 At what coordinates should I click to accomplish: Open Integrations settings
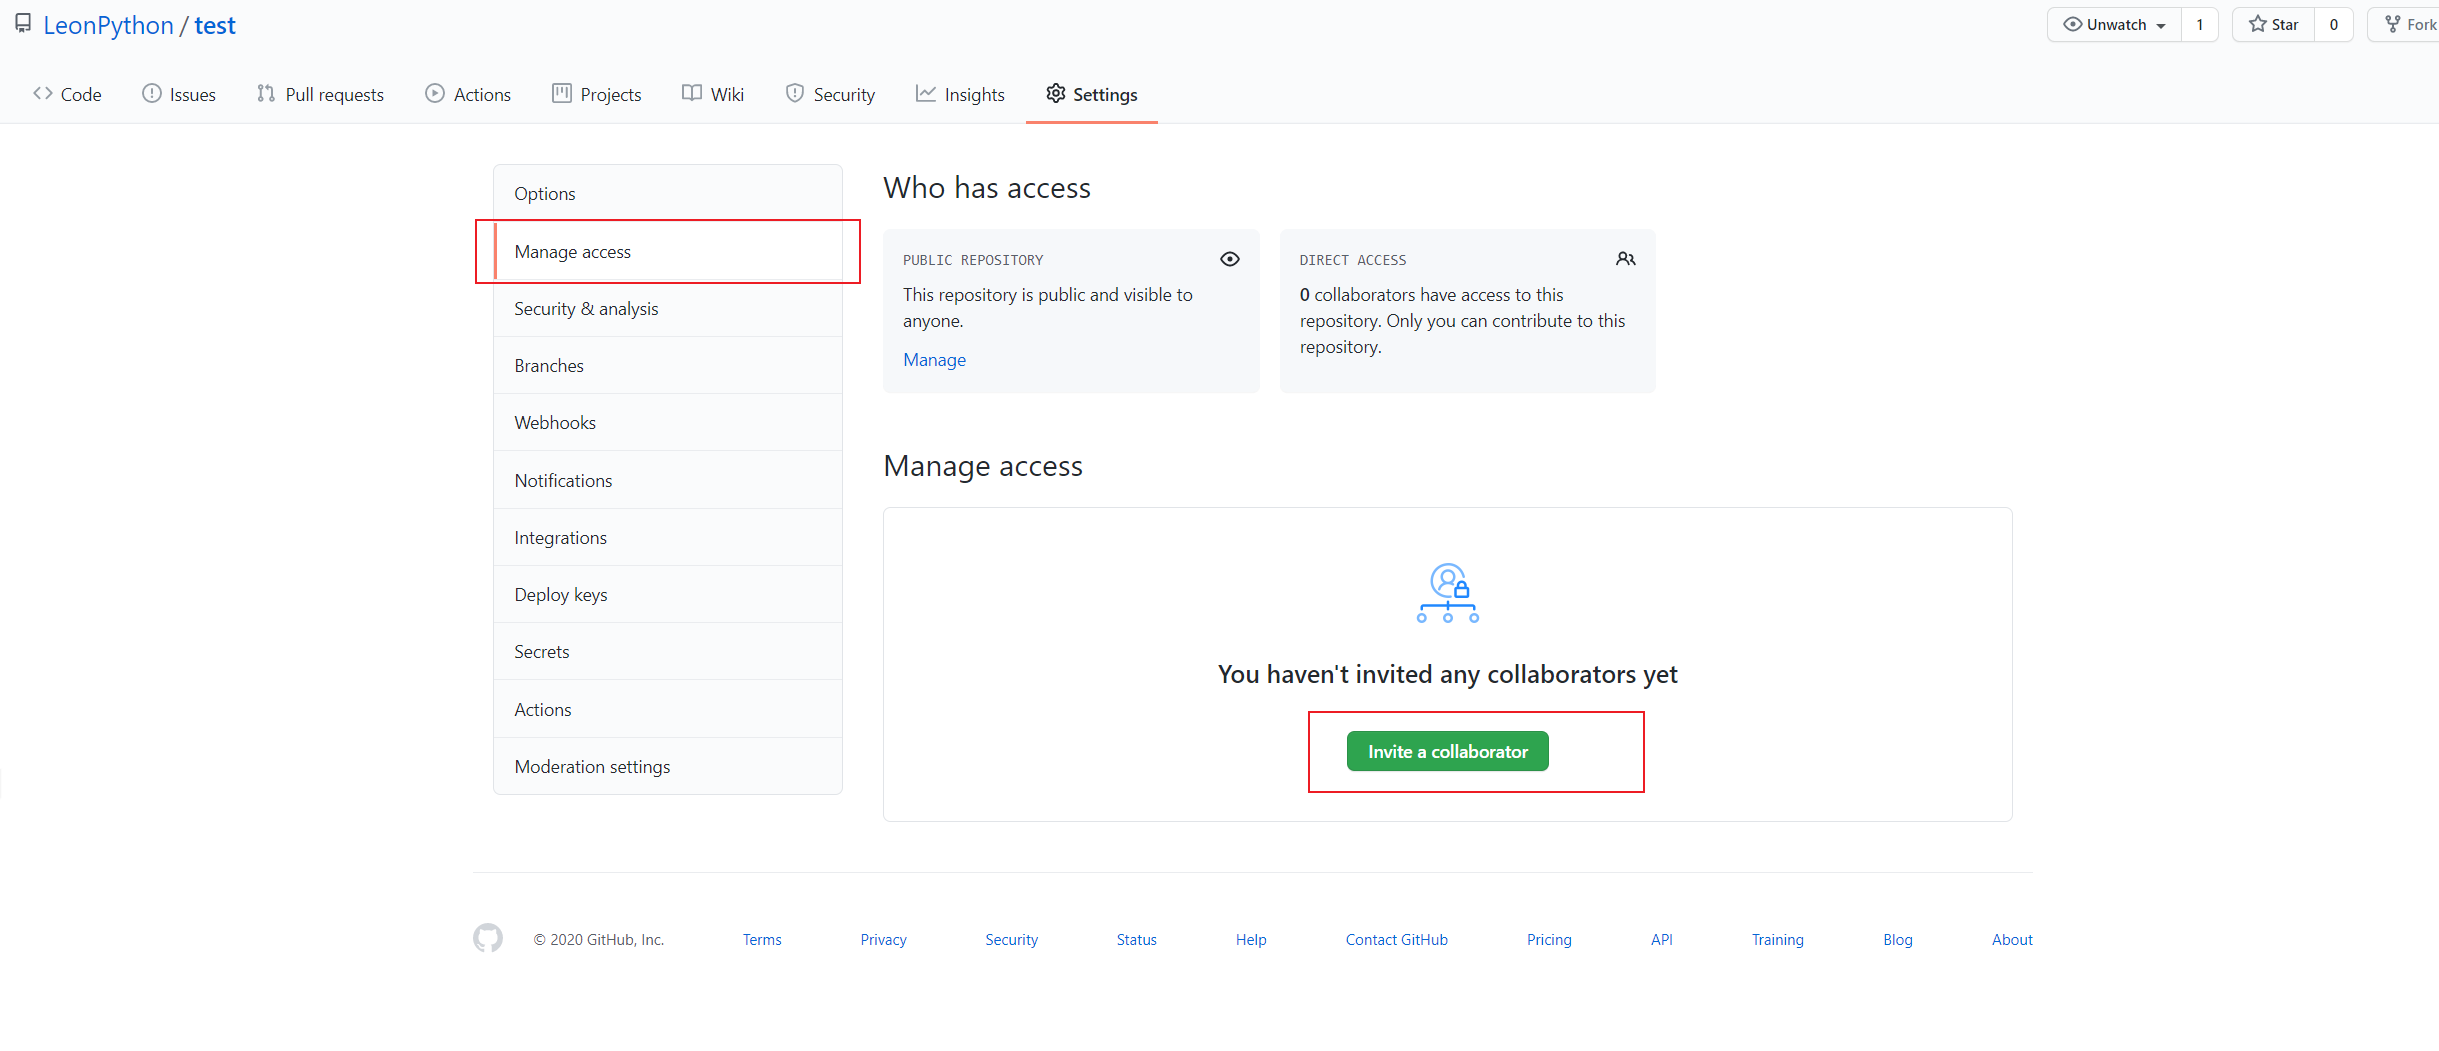click(668, 538)
